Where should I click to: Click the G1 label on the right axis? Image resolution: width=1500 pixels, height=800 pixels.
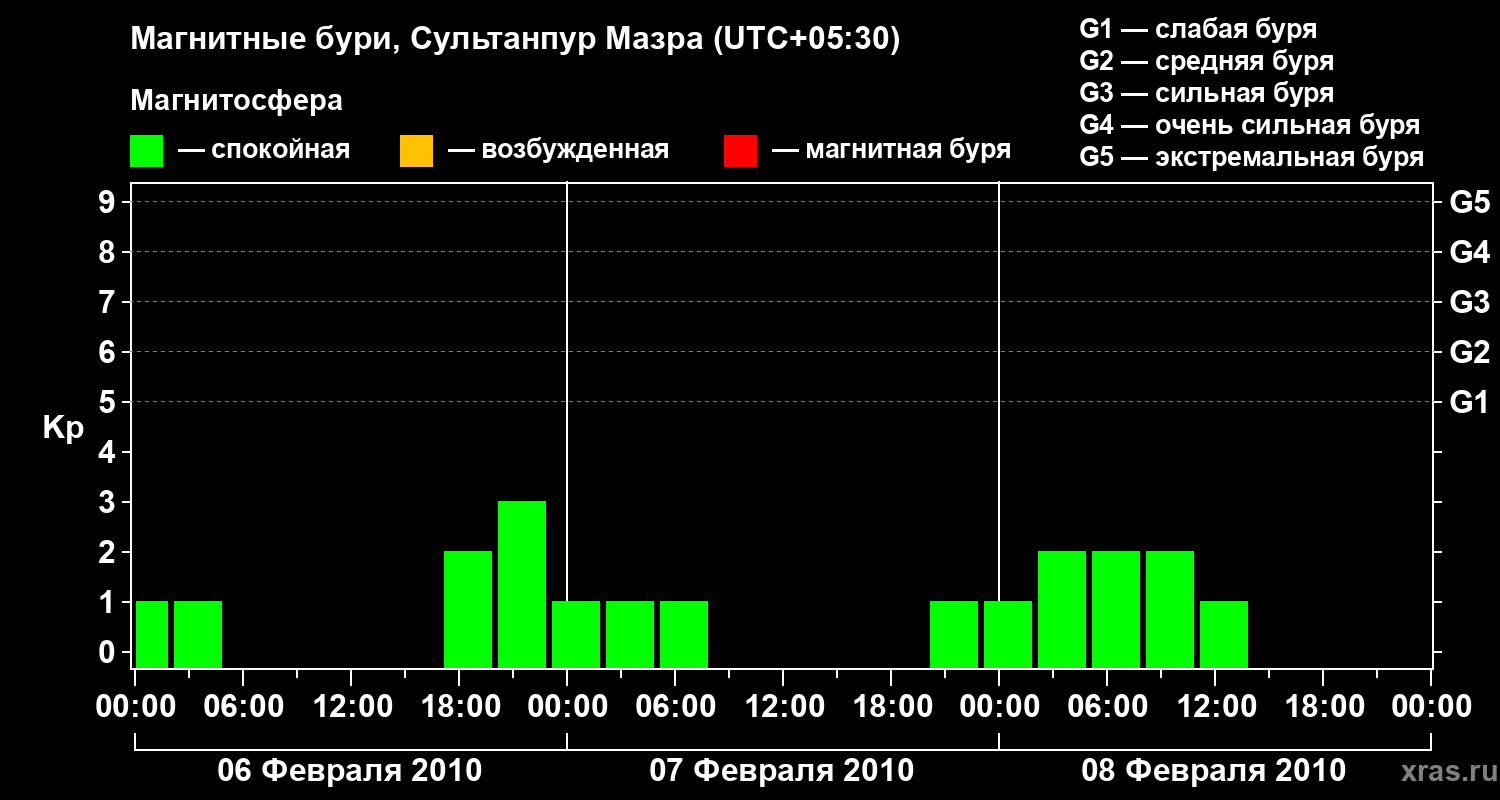click(x=1470, y=402)
